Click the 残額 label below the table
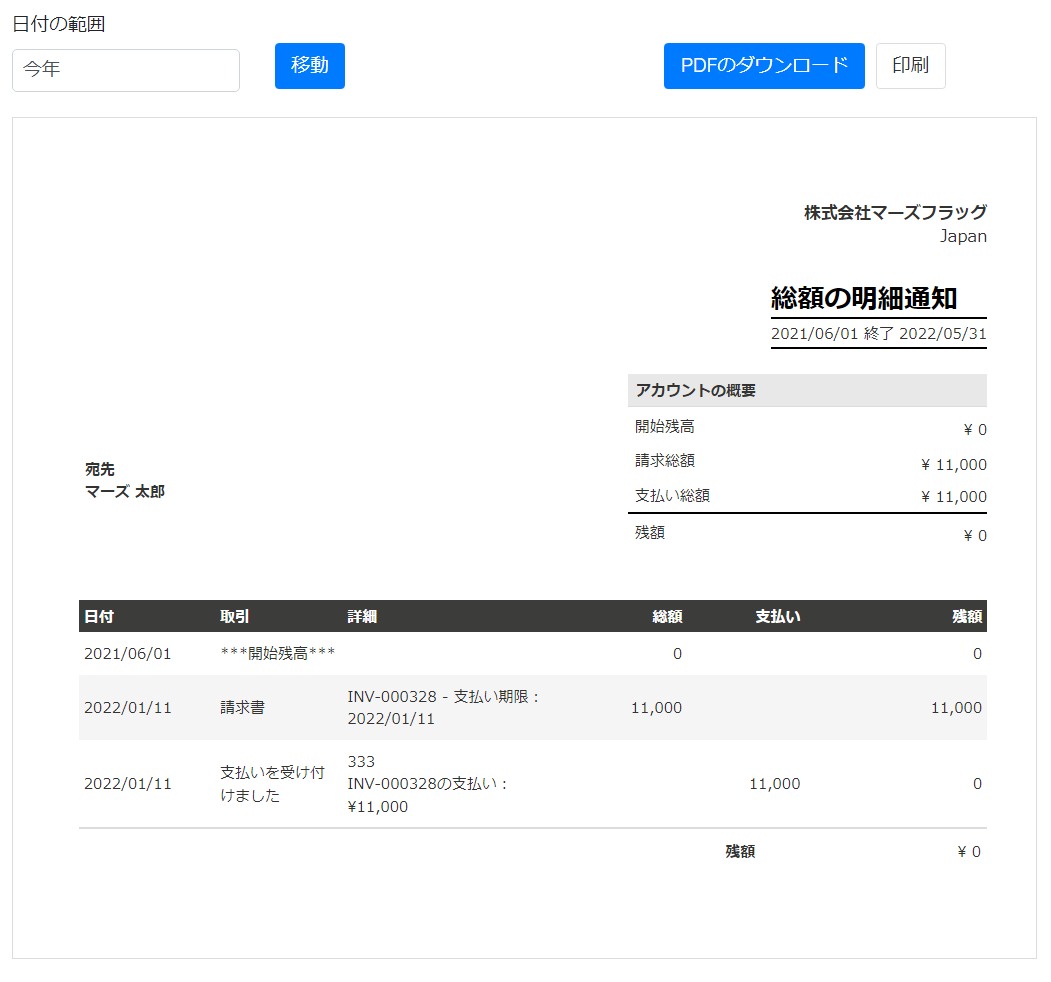Image resolution: width=1051 pixels, height=982 pixels. (740, 851)
